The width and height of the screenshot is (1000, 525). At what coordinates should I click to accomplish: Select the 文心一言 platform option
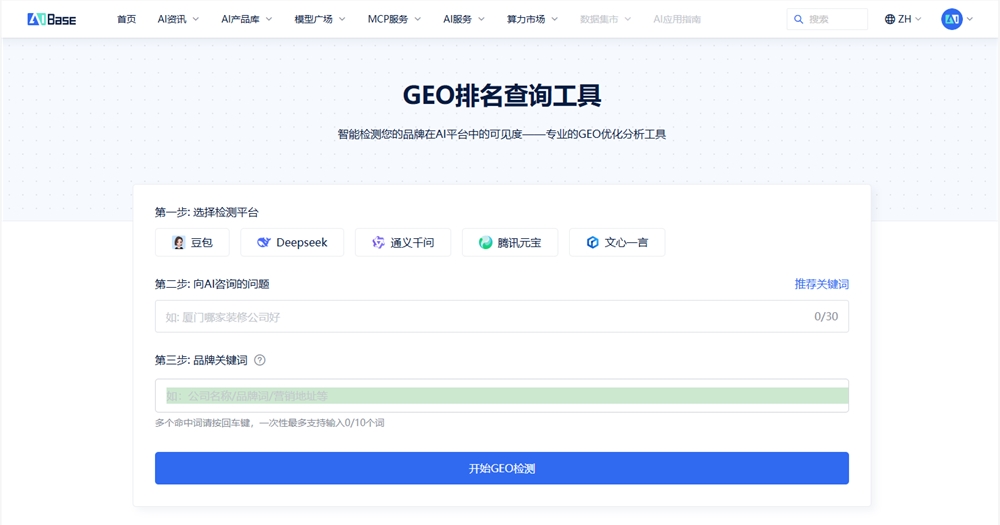[x=617, y=242]
